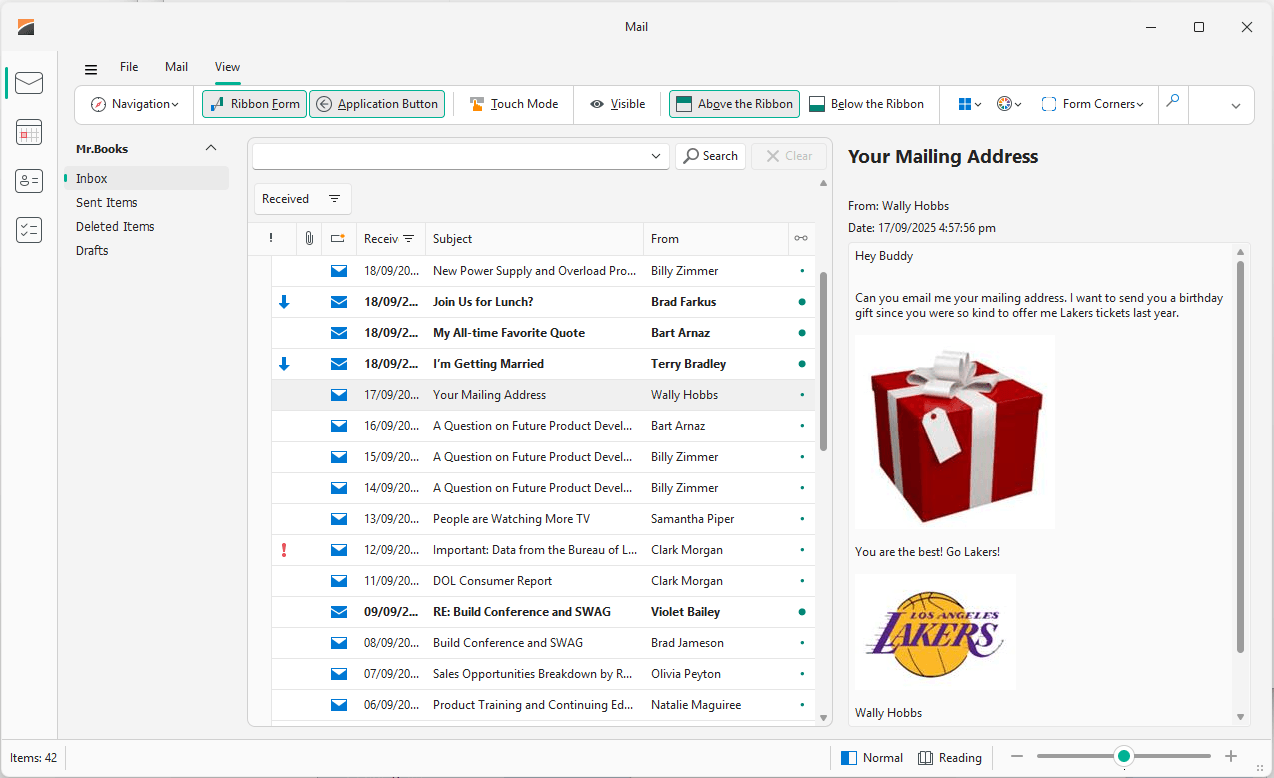Click unread dot on Violet Bailey email
Viewport: 1274px width, 778px height.
pyautogui.click(x=802, y=611)
